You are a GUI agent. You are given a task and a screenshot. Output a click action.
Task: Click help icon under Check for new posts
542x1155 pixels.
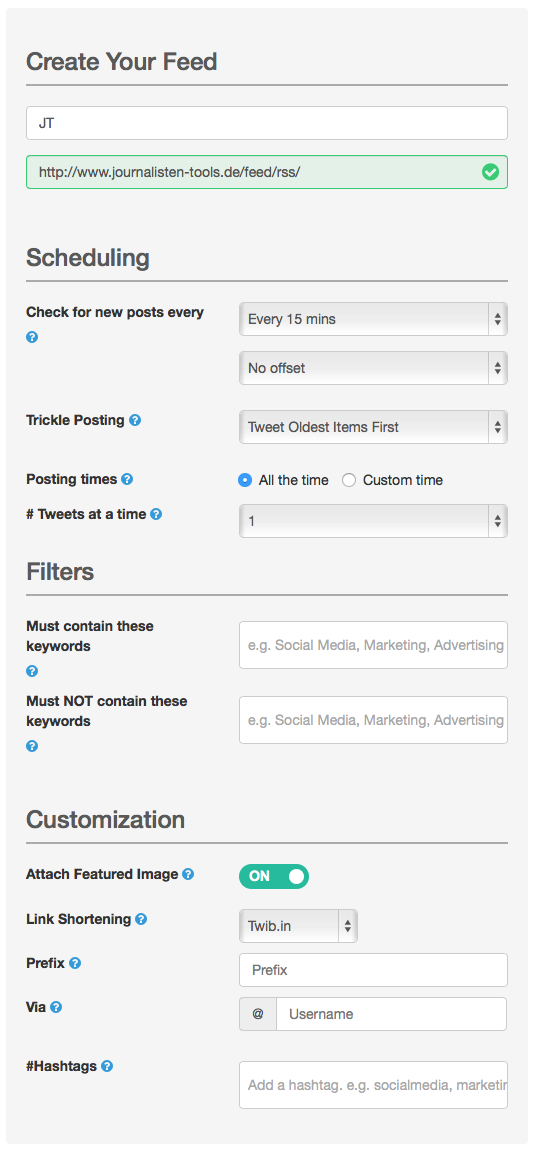click(x=32, y=337)
